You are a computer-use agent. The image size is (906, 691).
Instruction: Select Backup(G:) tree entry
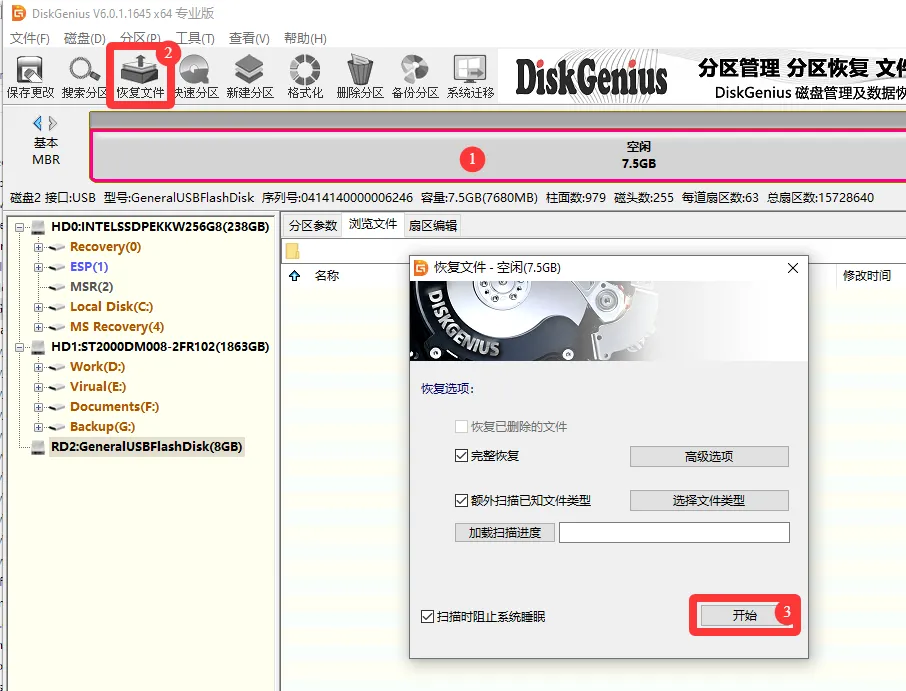pyautogui.click(x=102, y=428)
